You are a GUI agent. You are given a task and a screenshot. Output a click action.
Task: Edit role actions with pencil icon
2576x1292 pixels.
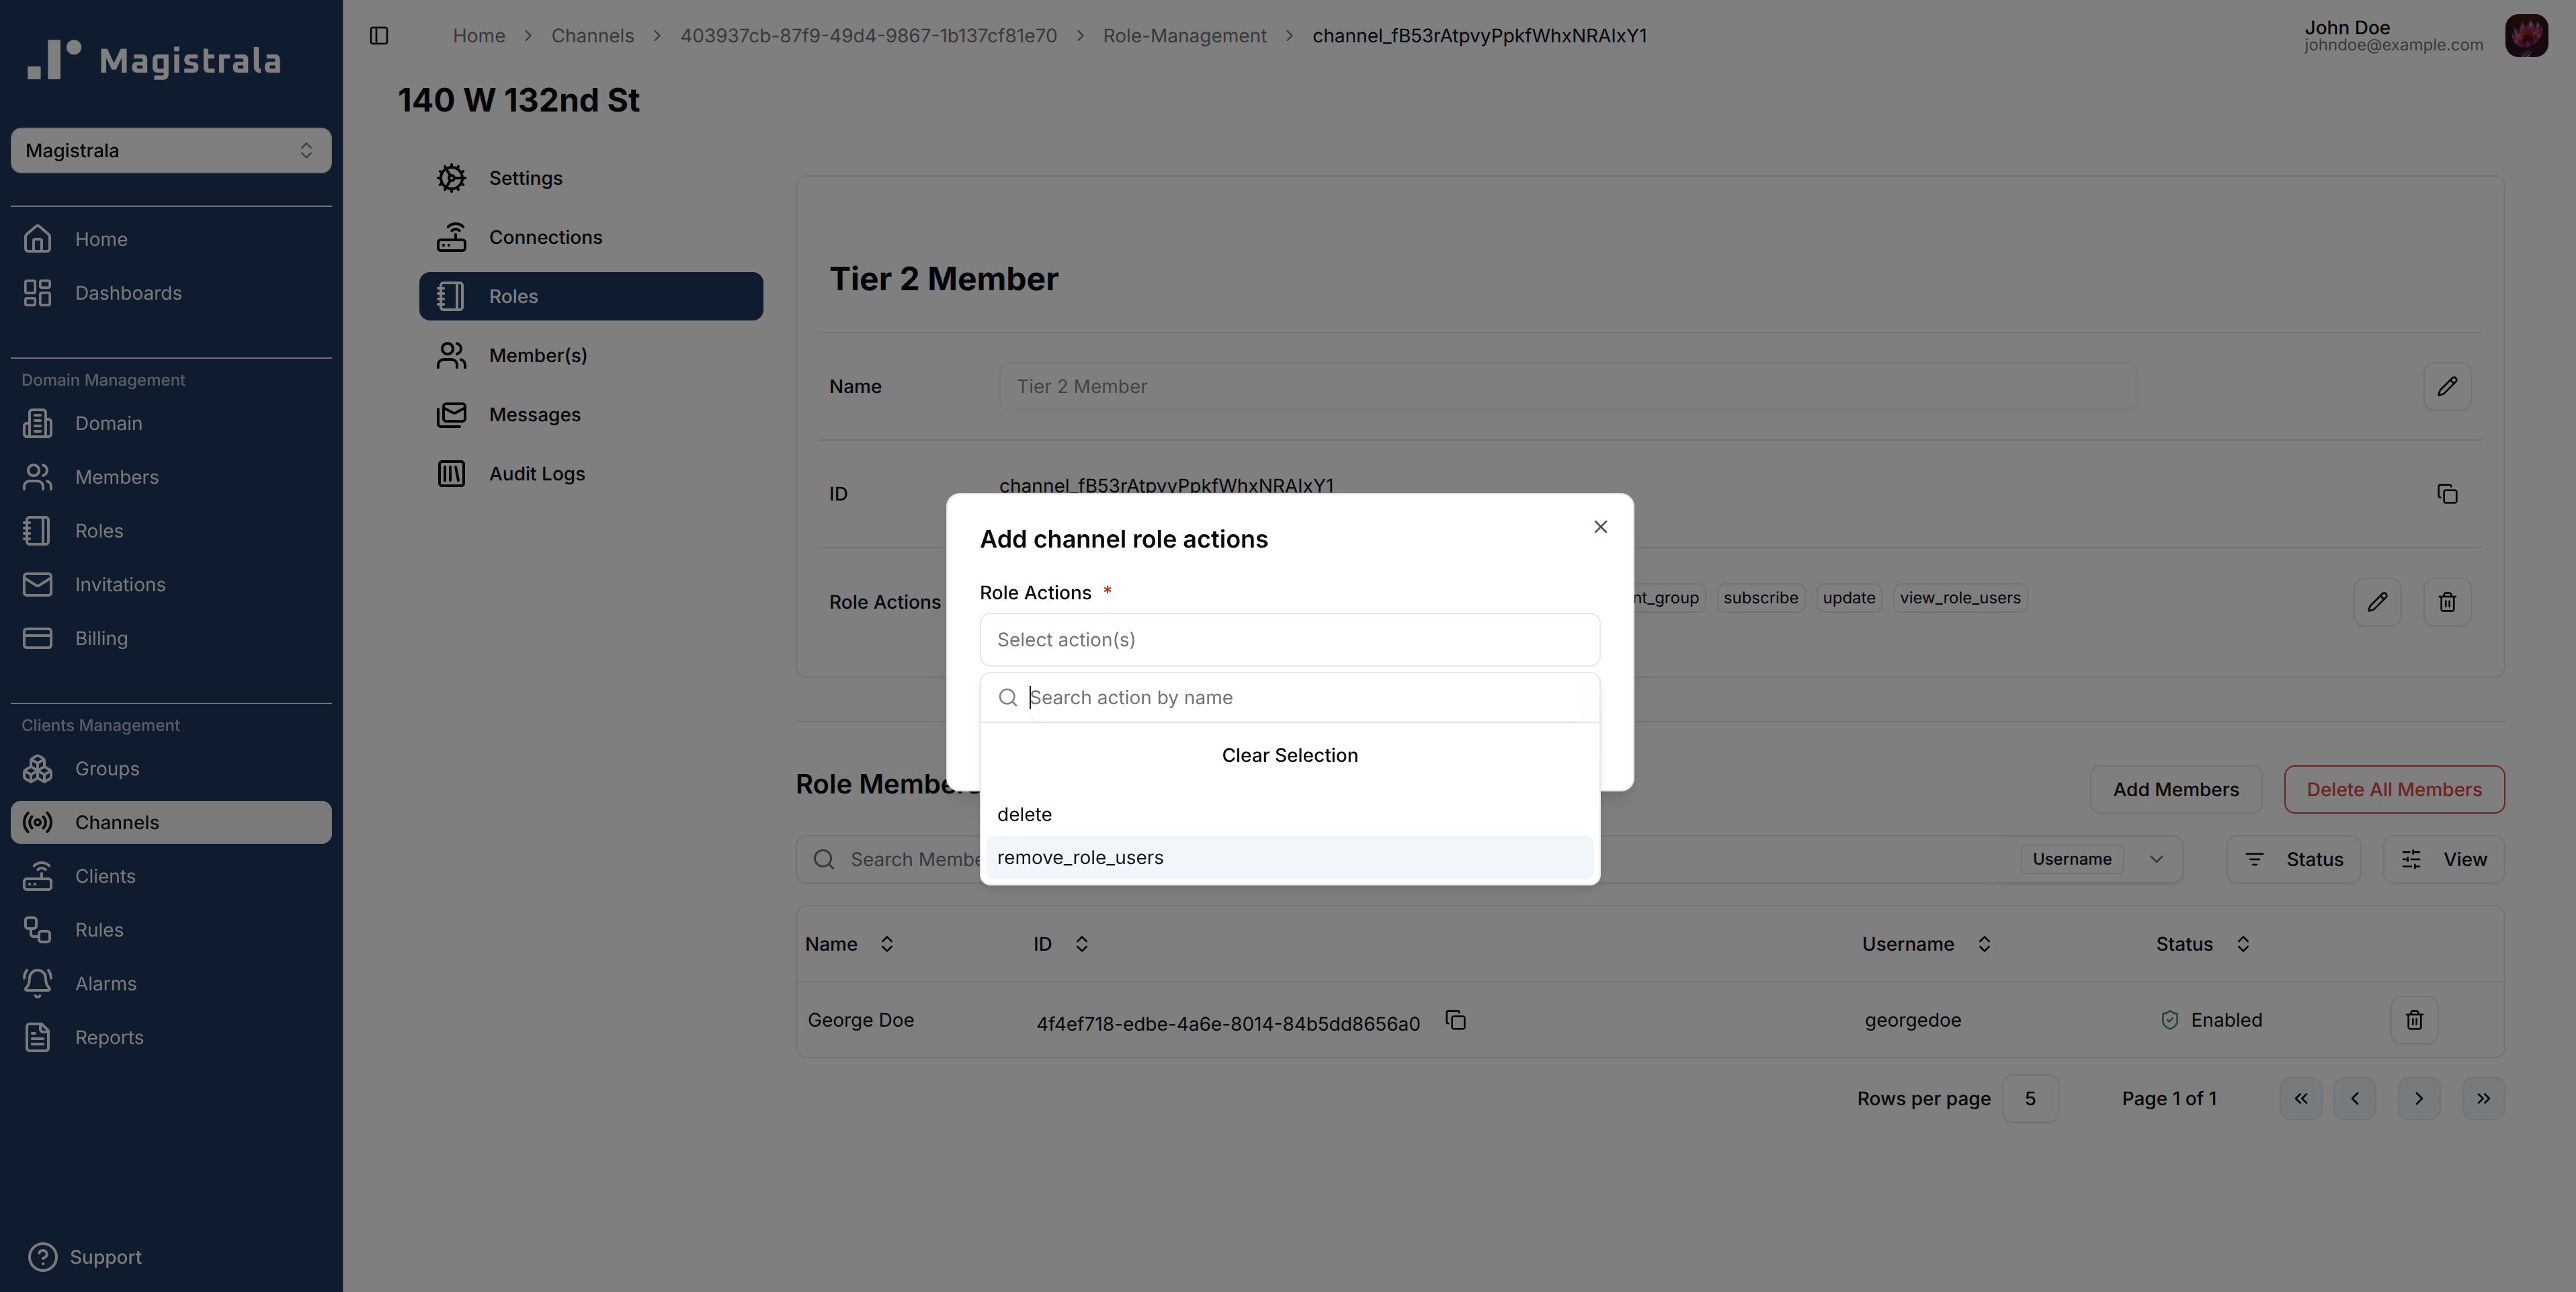2377,602
